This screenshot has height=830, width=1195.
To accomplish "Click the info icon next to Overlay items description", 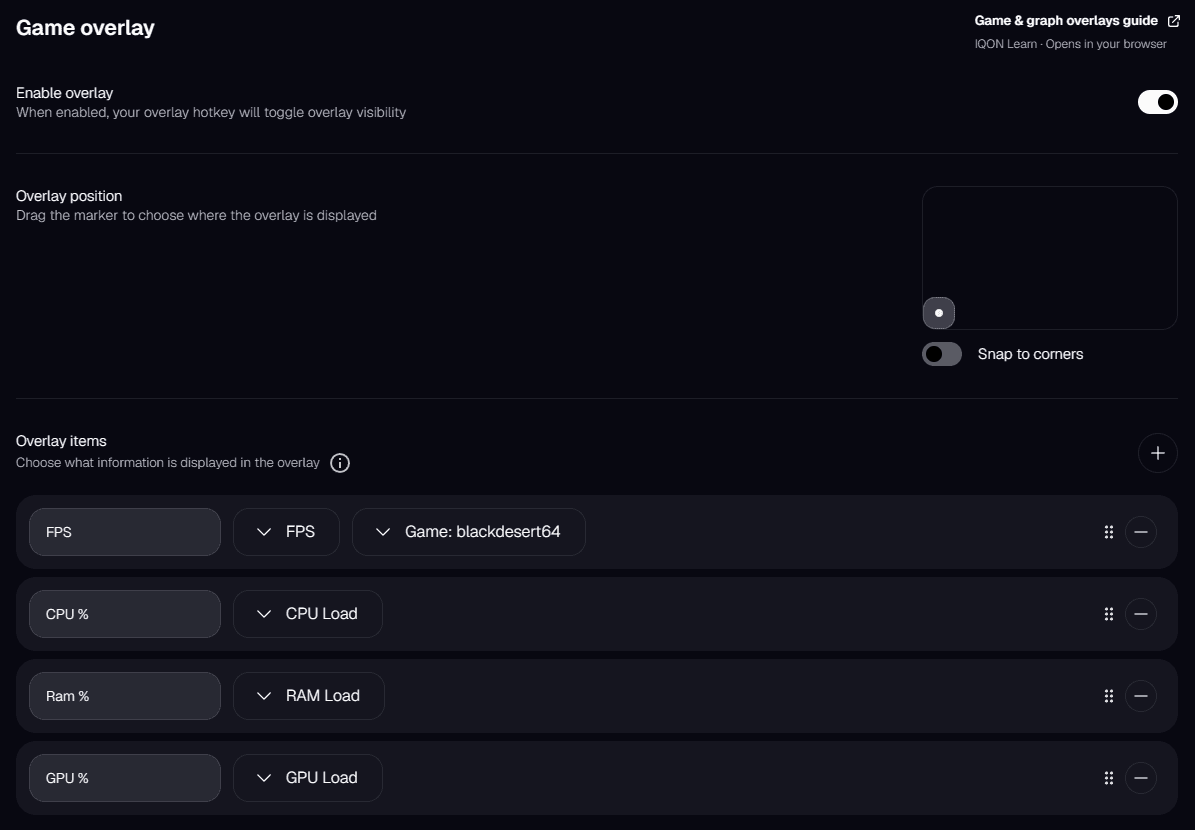I will (x=340, y=463).
